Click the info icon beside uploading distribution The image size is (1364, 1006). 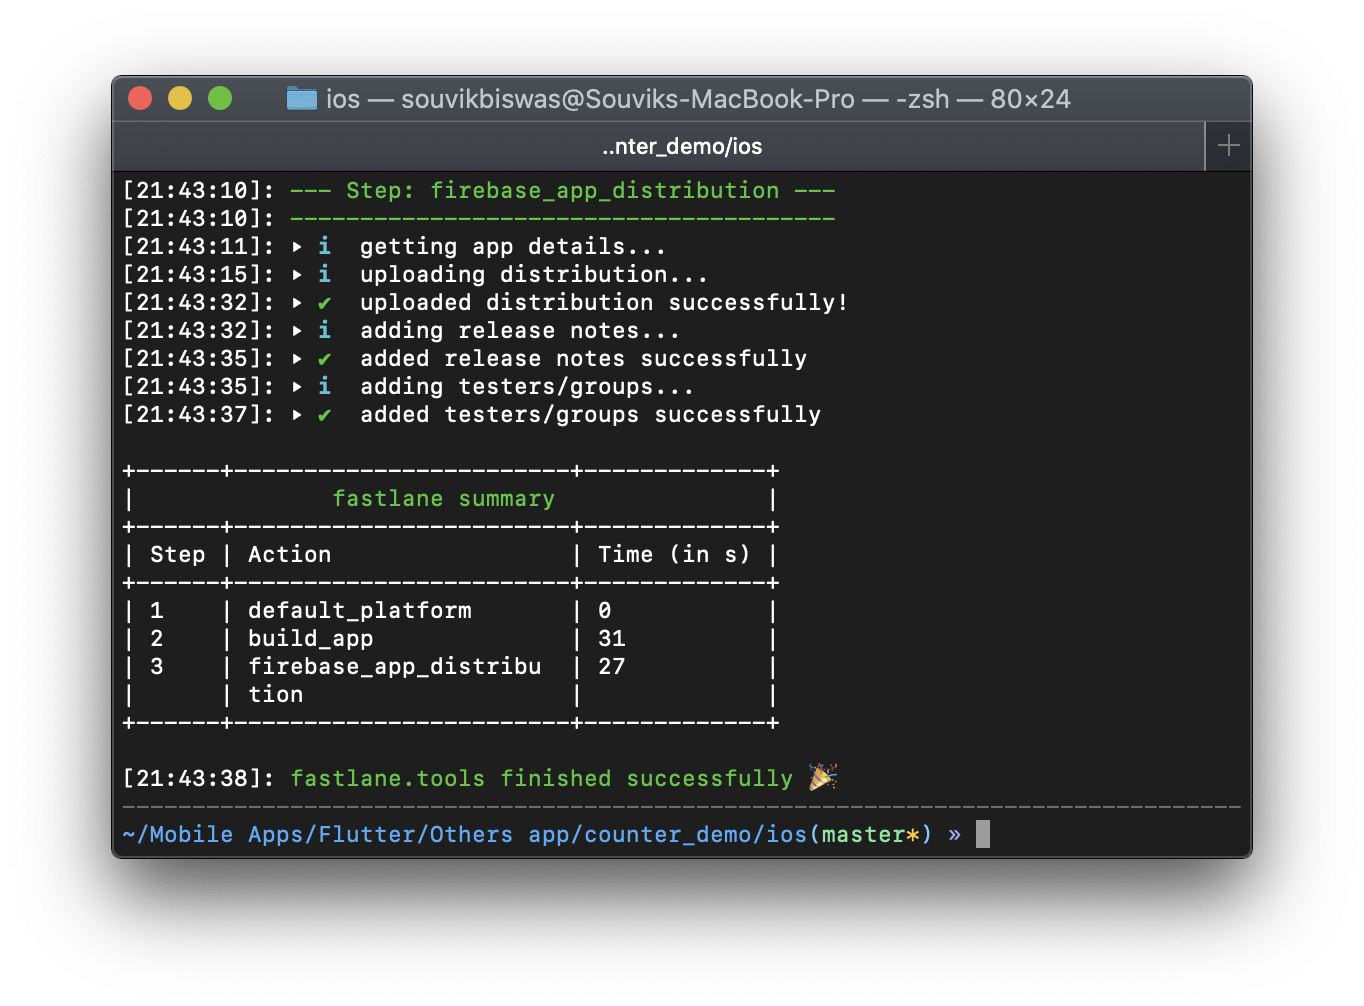(x=324, y=274)
